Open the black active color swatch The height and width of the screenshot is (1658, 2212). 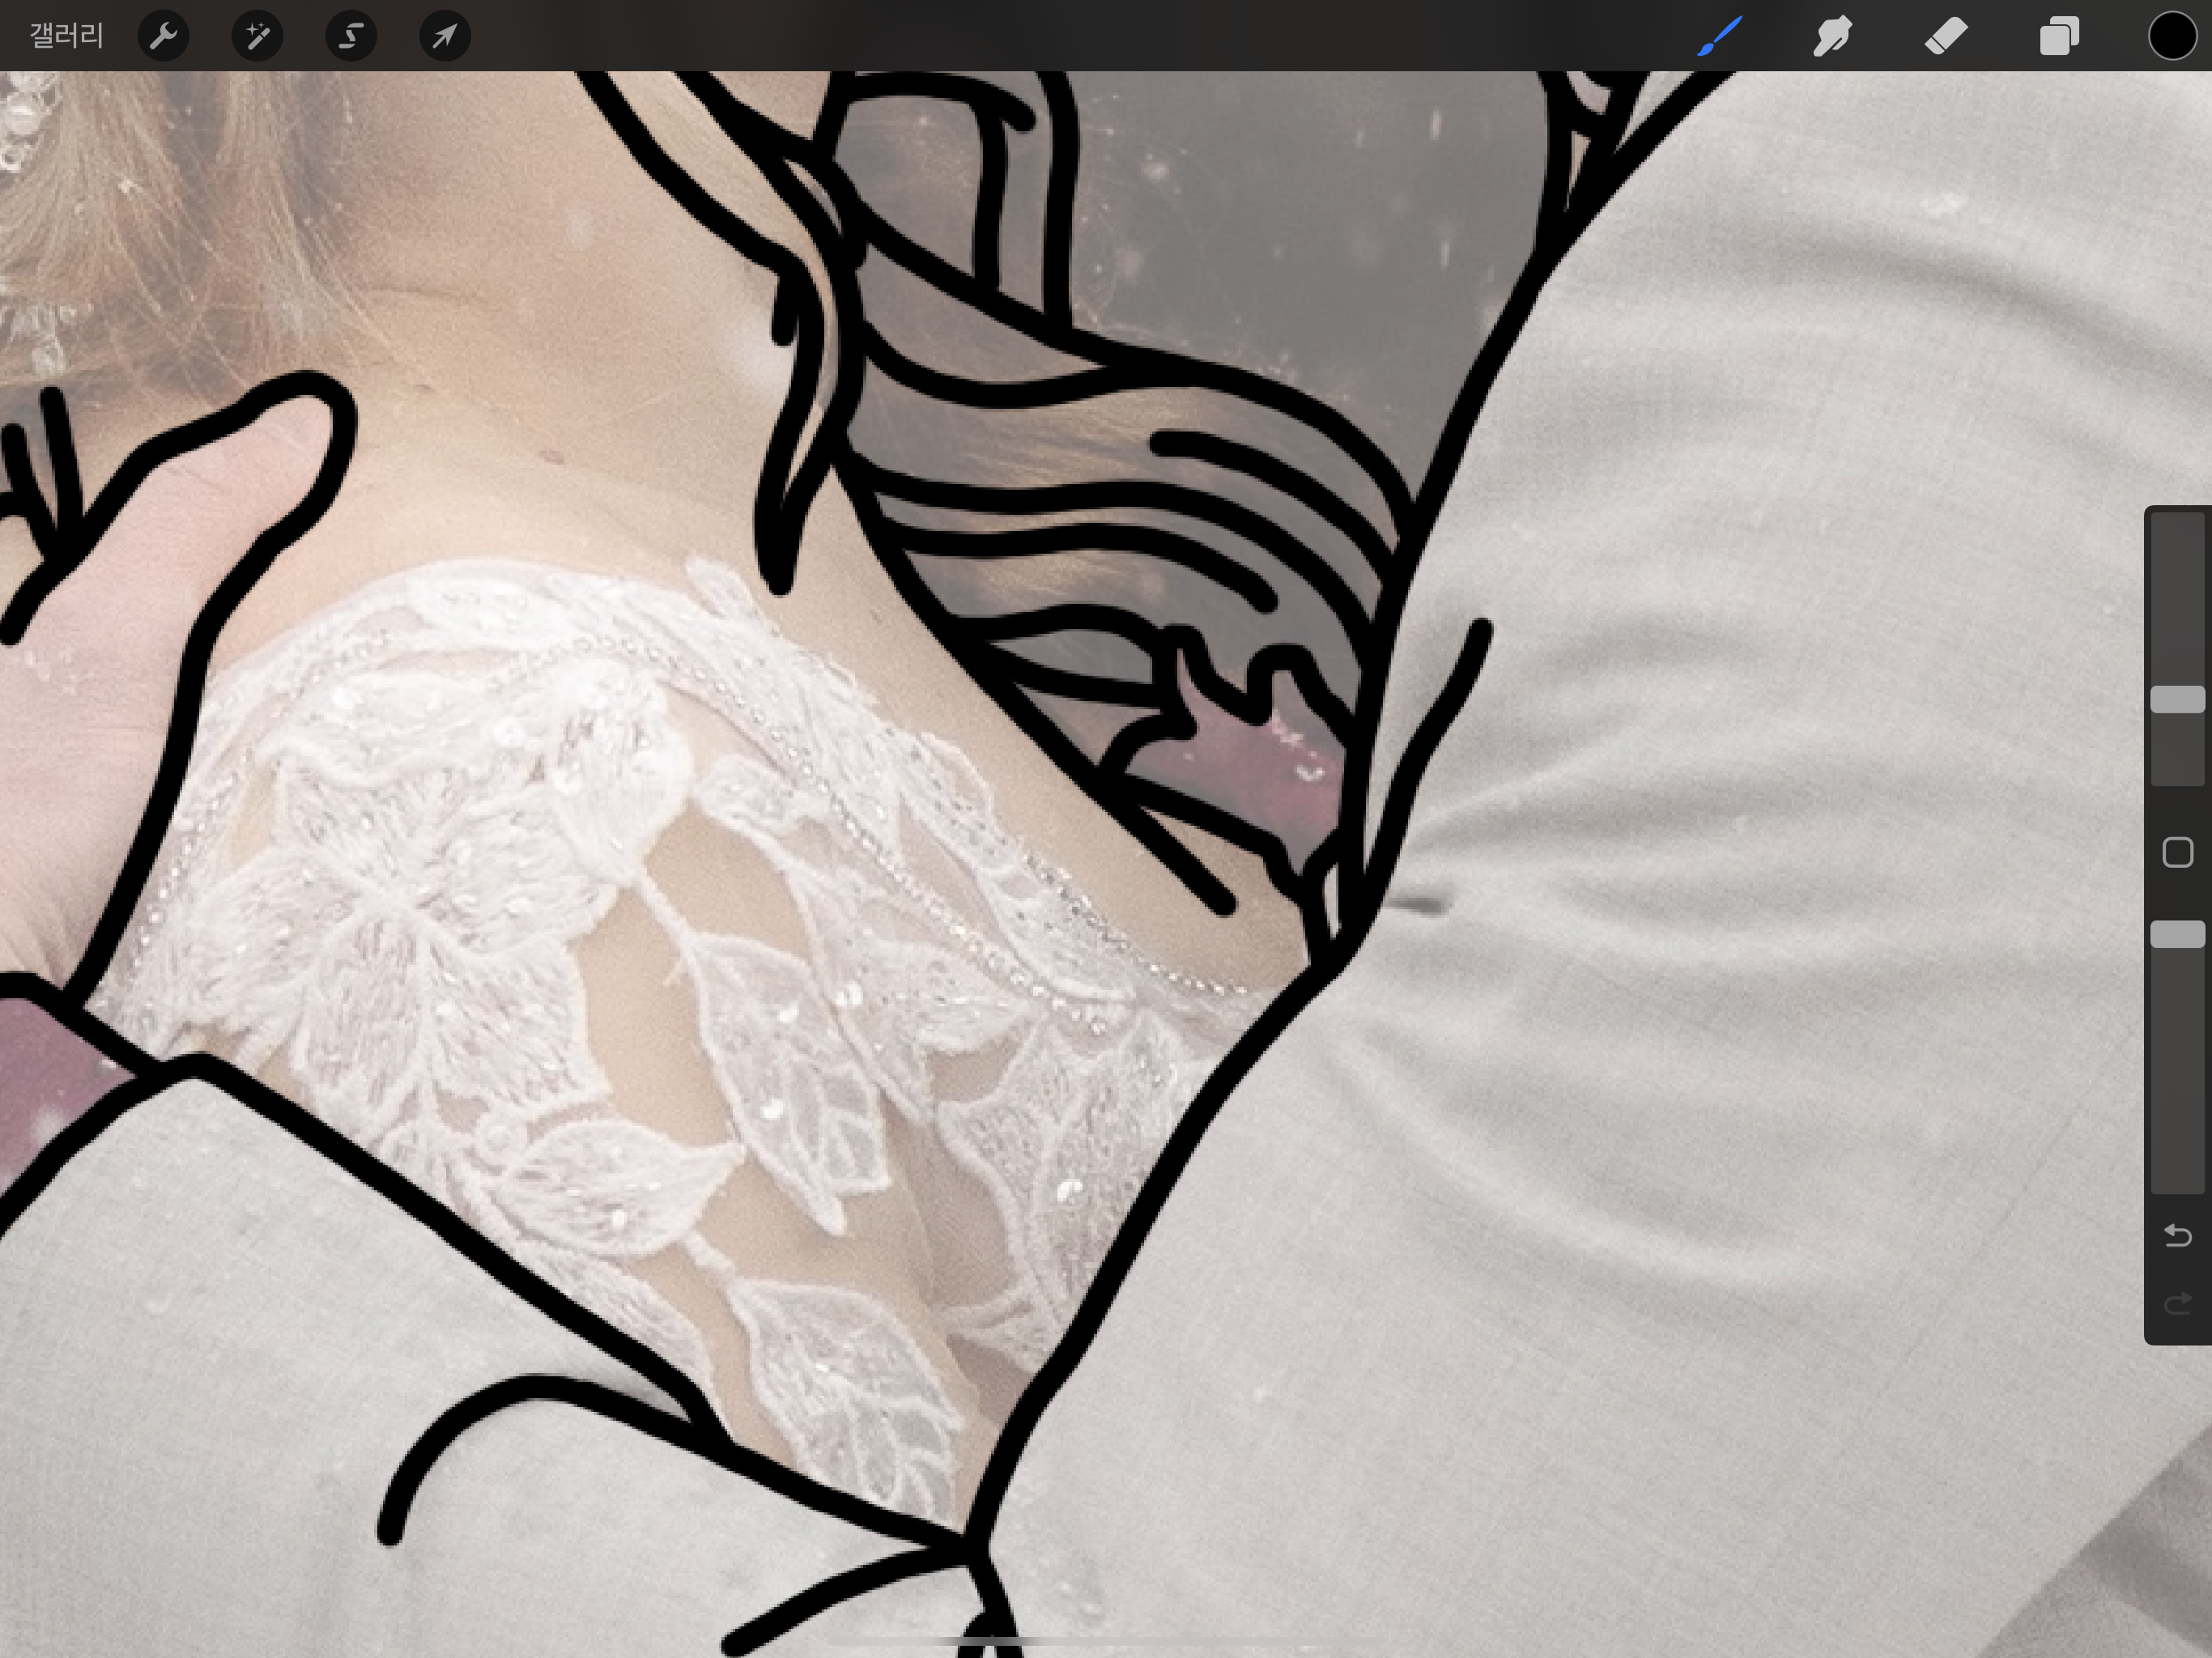coord(2171,36)
